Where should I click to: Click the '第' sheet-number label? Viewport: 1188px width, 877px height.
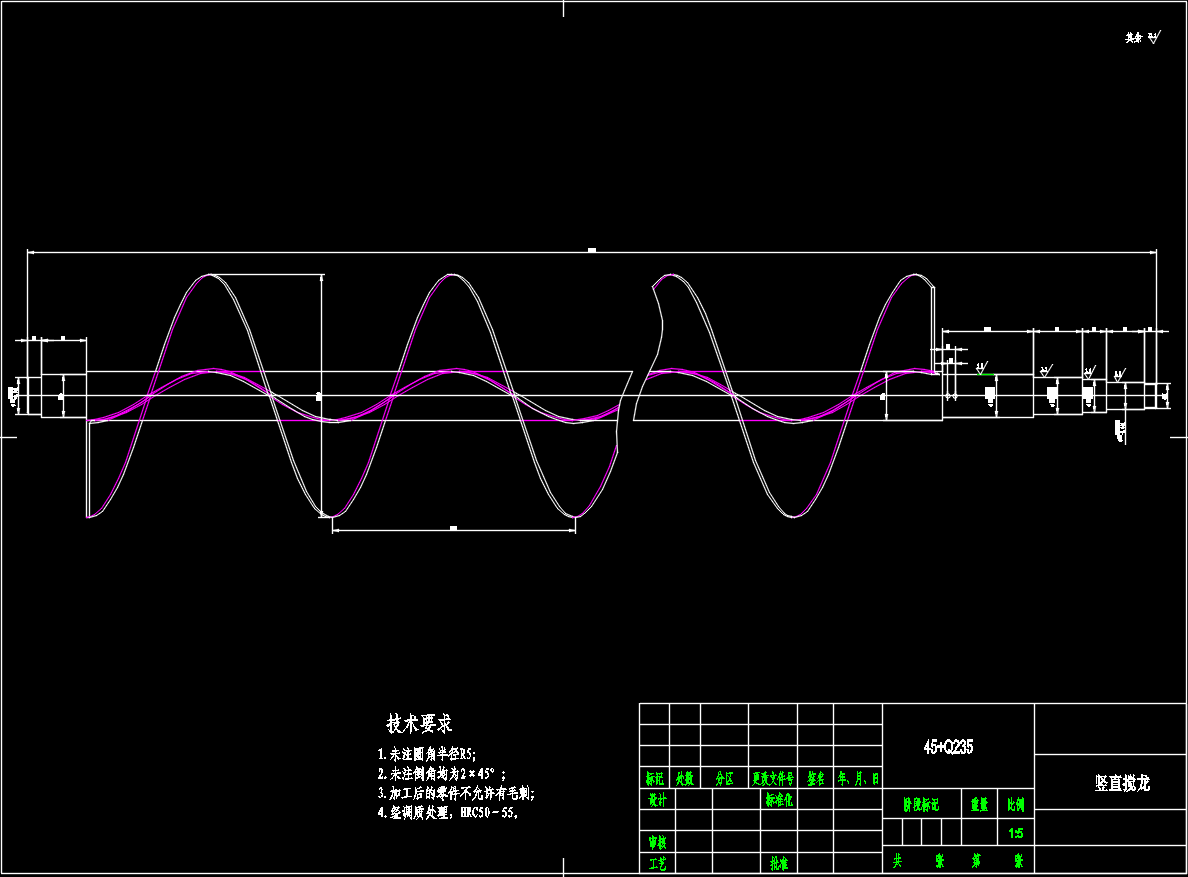977,861
